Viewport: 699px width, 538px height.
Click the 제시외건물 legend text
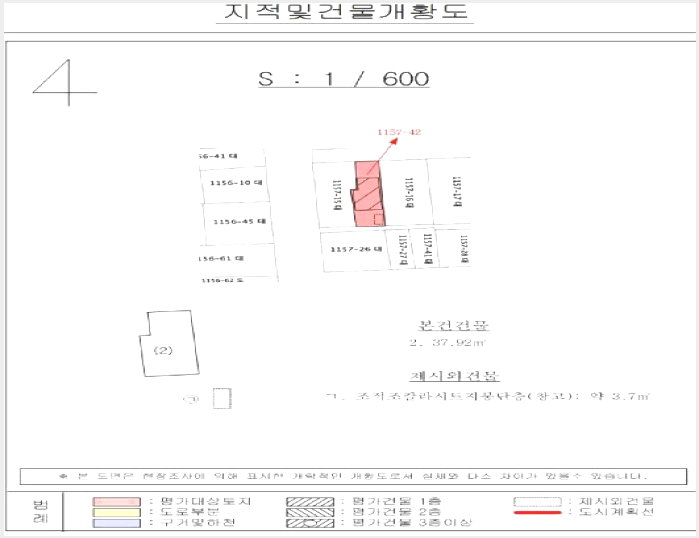(616, 501)
